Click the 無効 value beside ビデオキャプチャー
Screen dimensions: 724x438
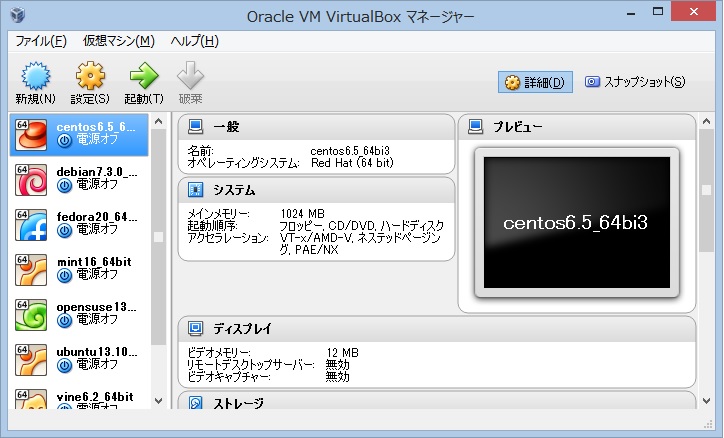[x=338, y=377]
